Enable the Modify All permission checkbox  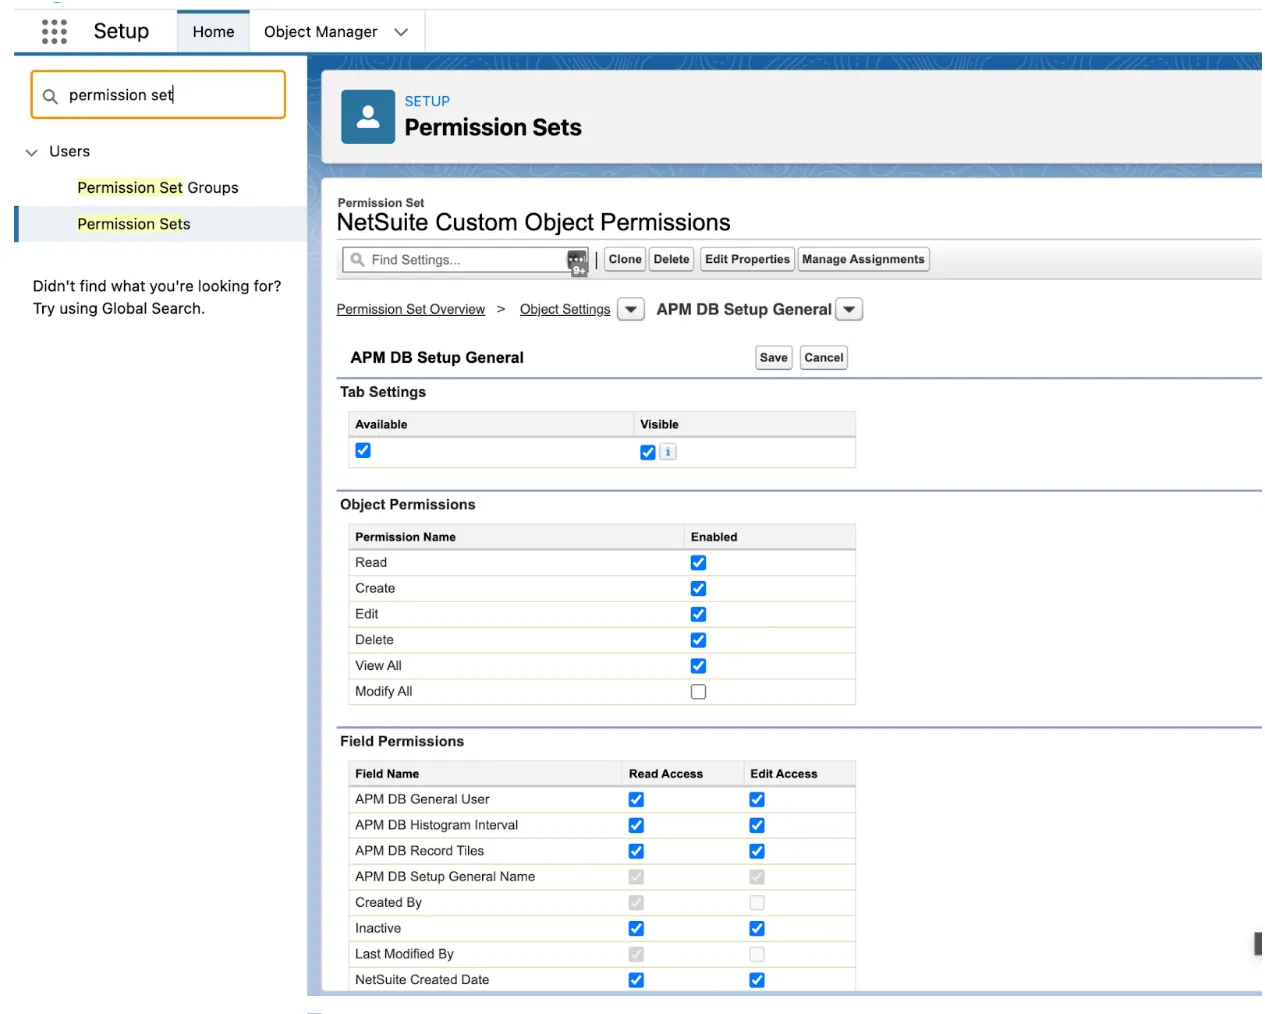pos(698,692)
